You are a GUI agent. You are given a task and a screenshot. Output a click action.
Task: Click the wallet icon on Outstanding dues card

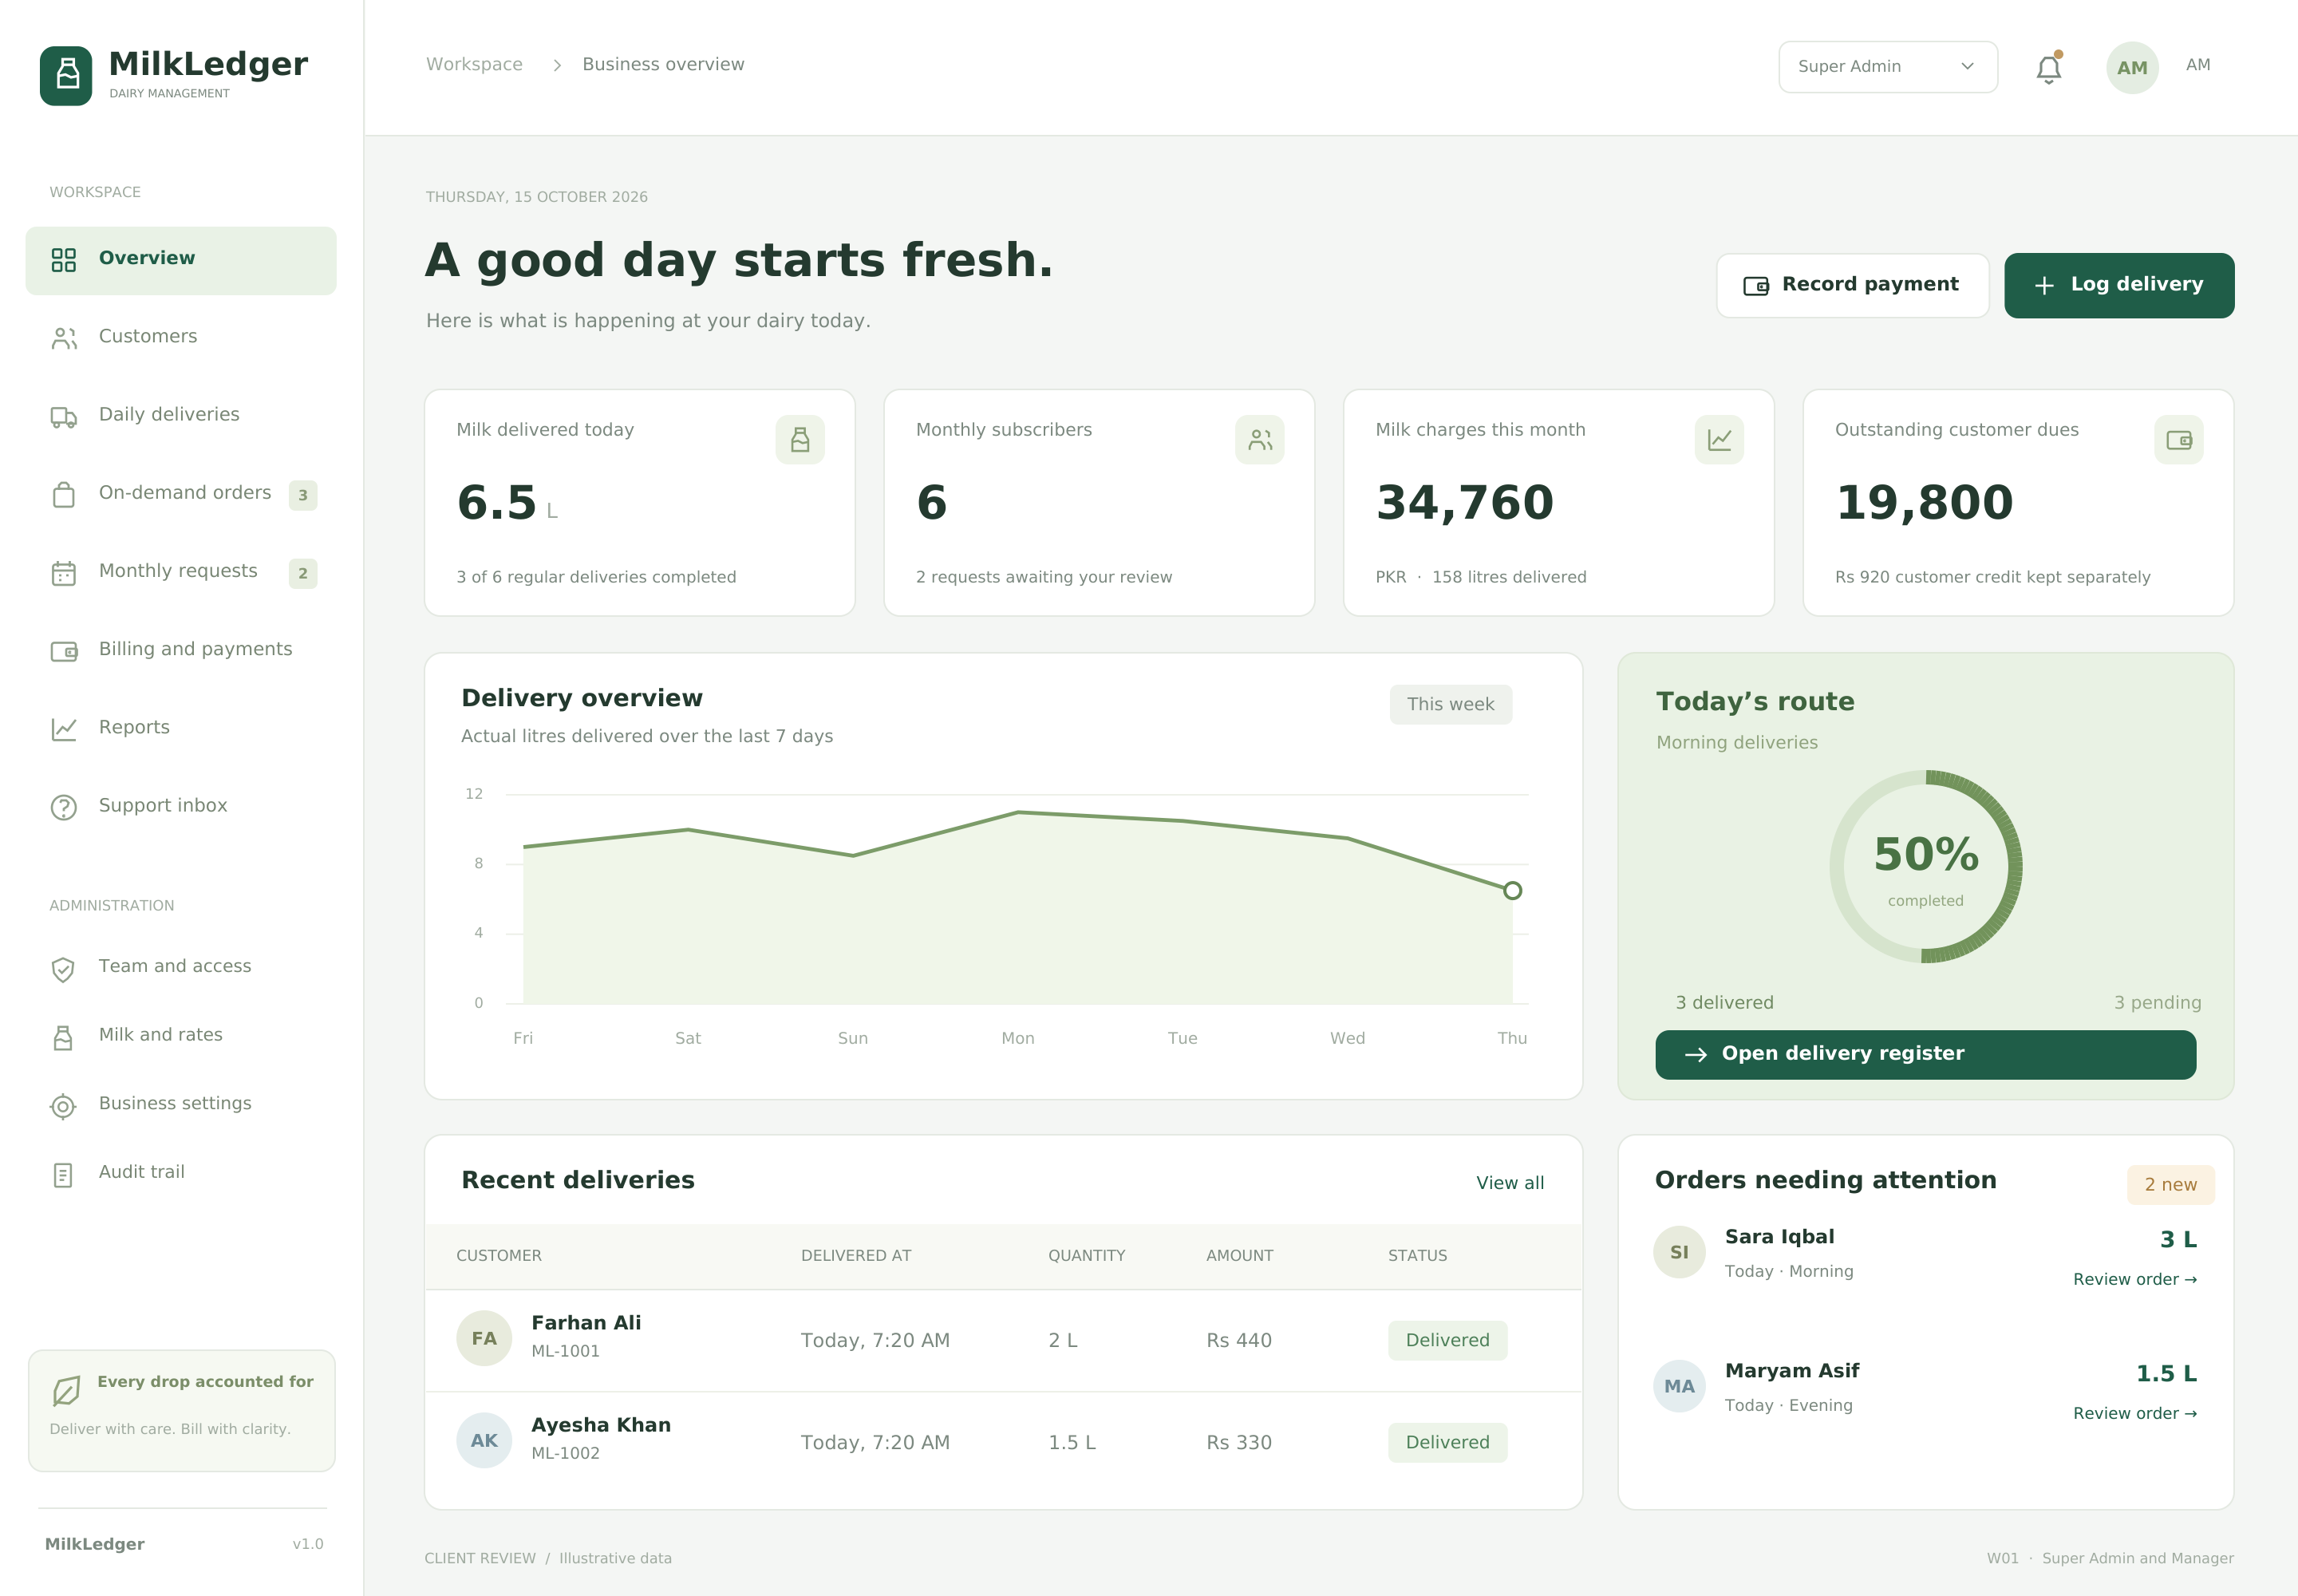click(2178, 439)
